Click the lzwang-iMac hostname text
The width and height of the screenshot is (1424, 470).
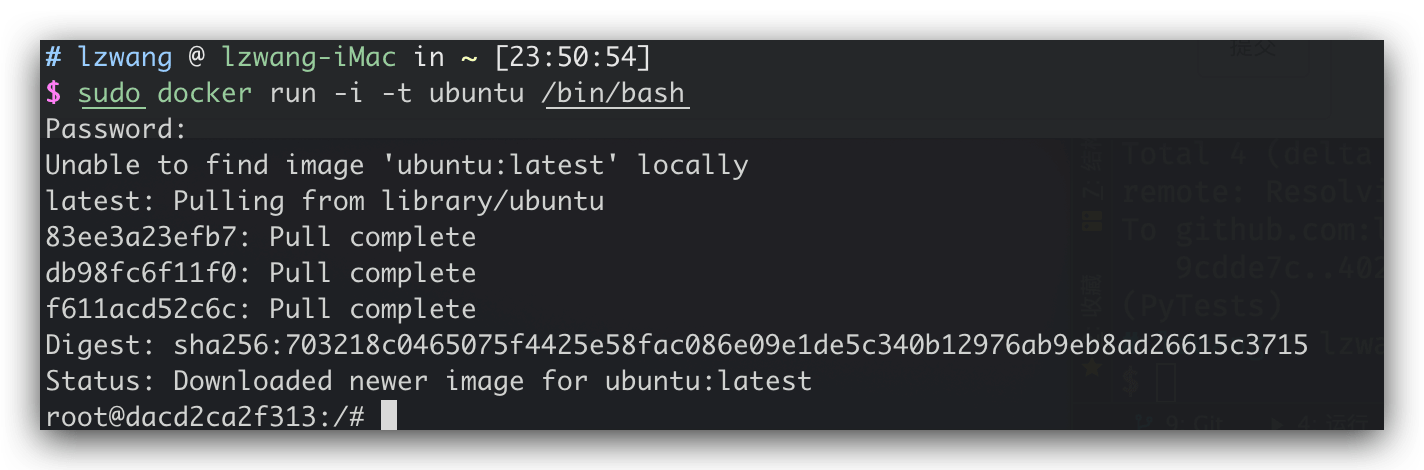click(309, 58)
